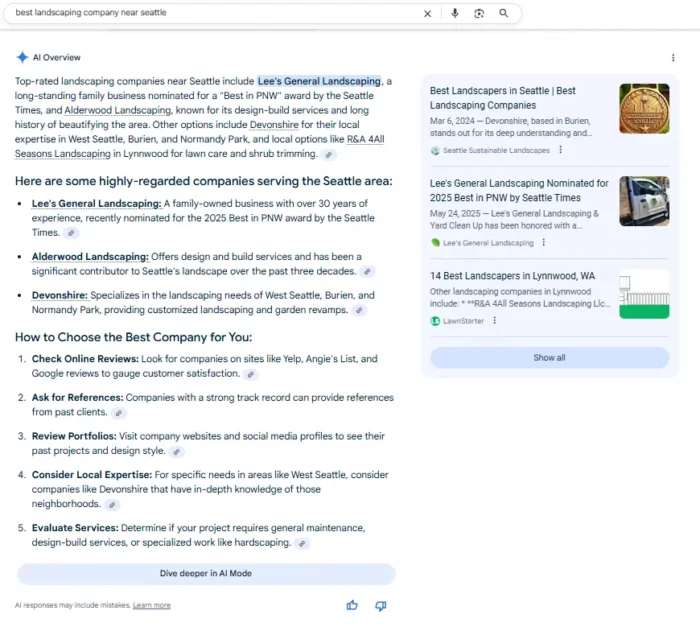Click the magnifying glass search icon
The height and width of the screenshot is (631, 700).
click(x=503, y=14)
